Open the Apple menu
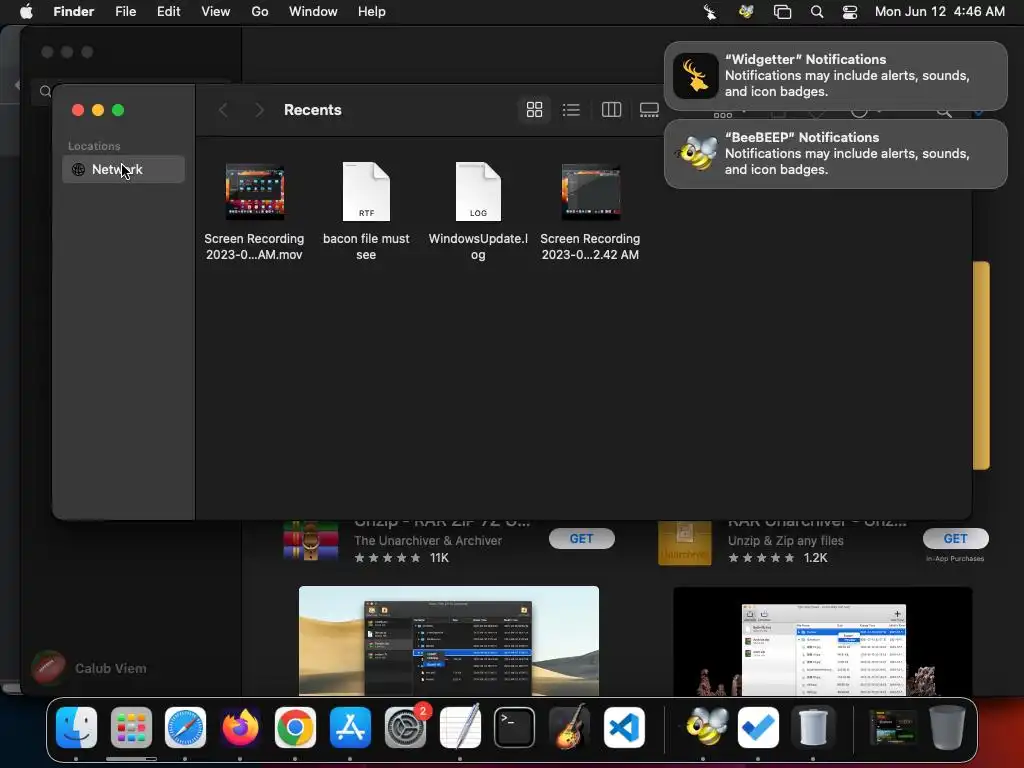Screen dimensions: 1024x768 pos(26,12)
